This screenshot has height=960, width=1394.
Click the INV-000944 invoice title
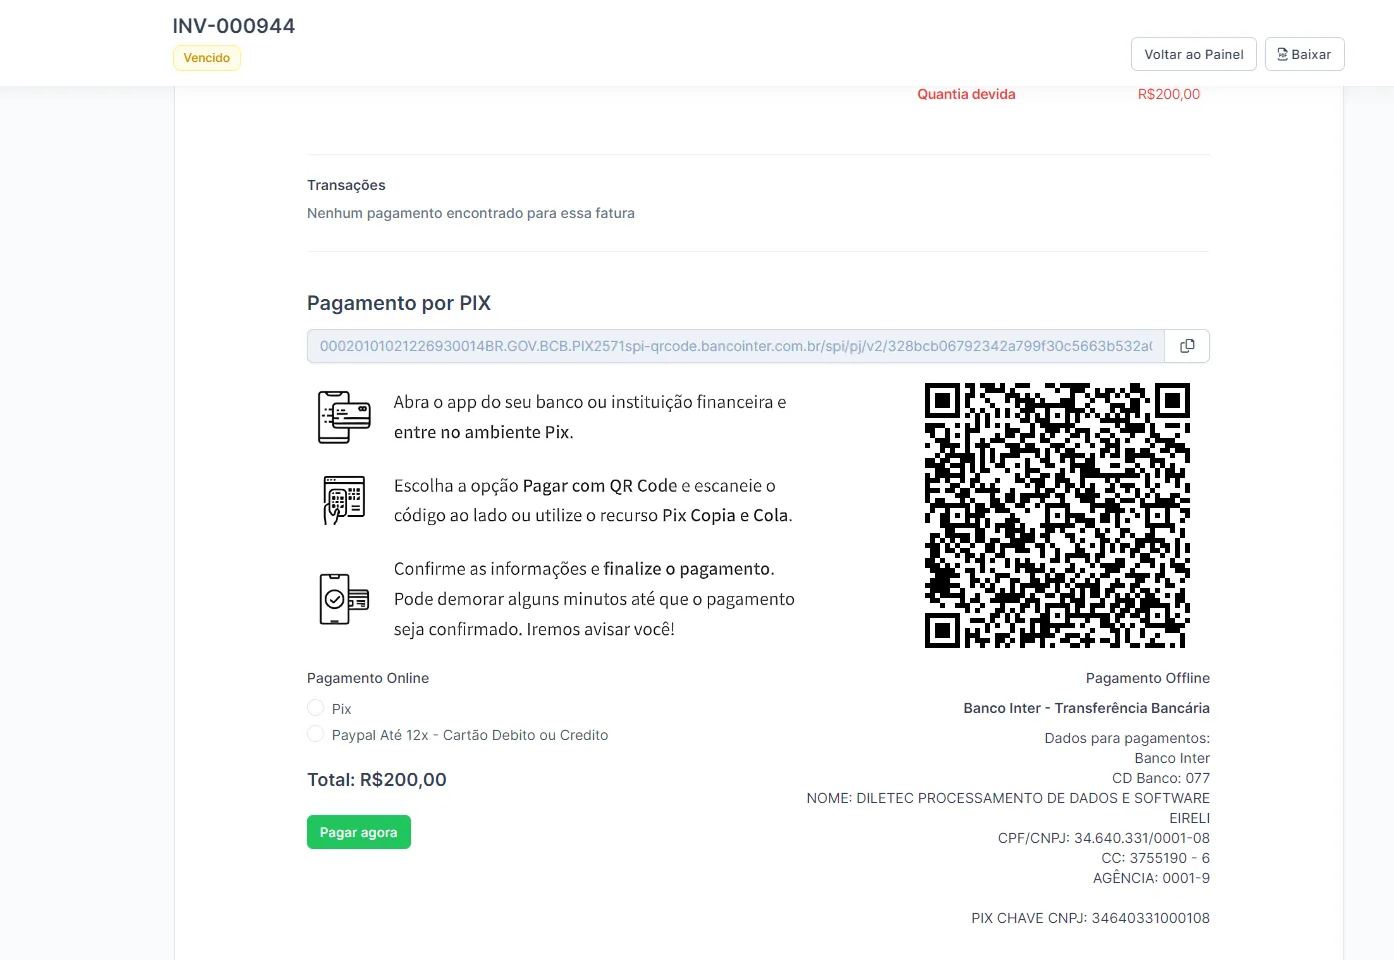[x=234, y=26]
